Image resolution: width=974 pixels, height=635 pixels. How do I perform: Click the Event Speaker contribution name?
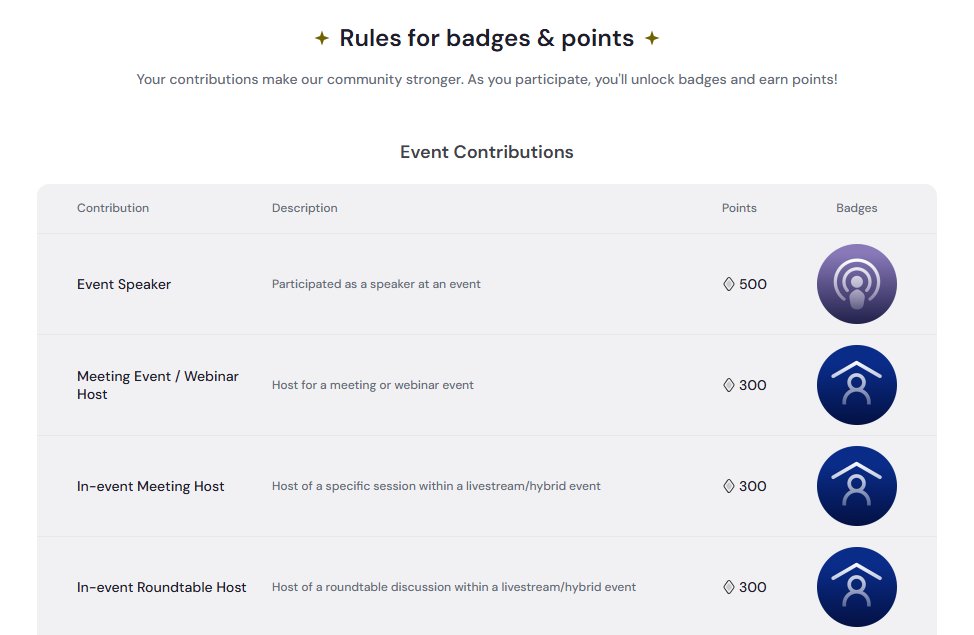(x=124, y=285)
